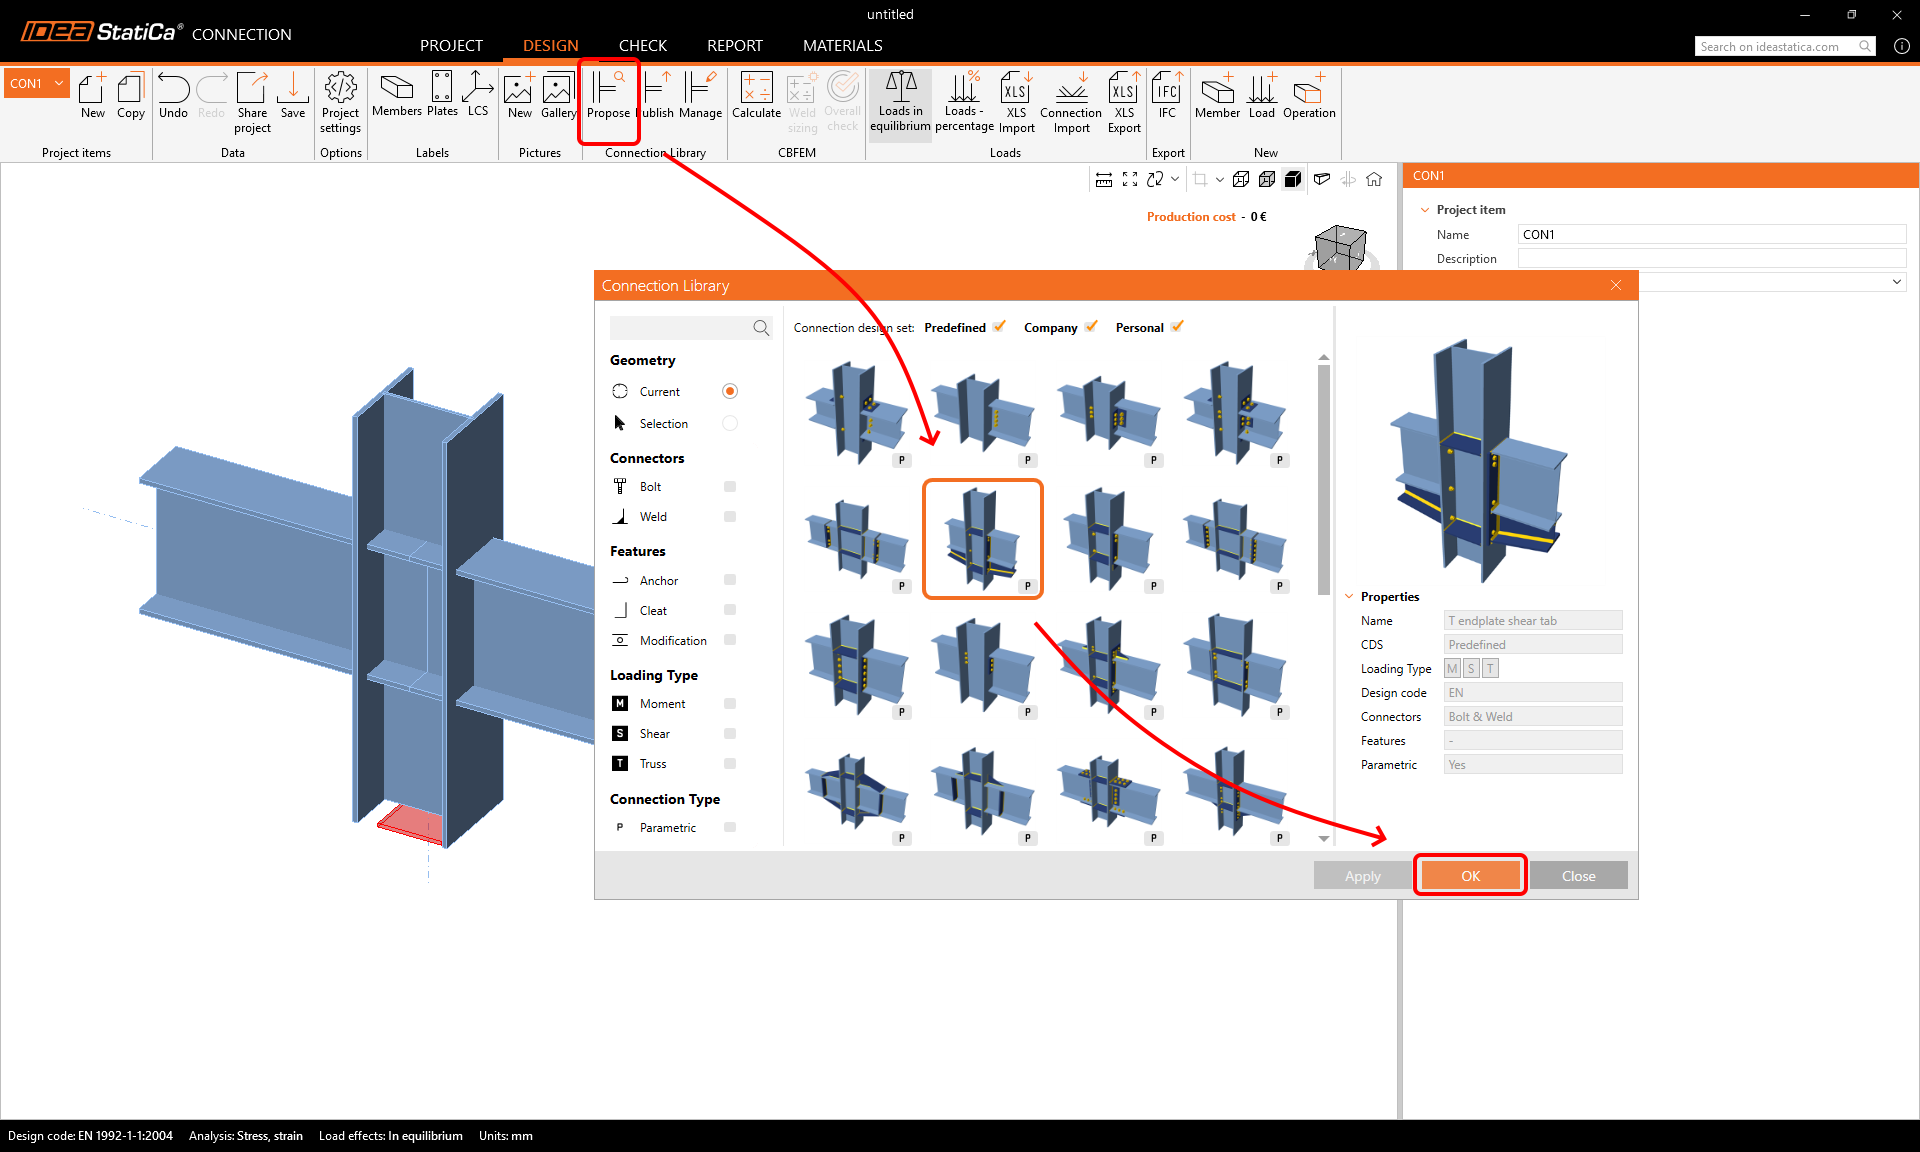Click the connection library vertical scrollbar
Image resolution: width=1920 pixels, height=1152 pixels.
tap(1324, 480)
